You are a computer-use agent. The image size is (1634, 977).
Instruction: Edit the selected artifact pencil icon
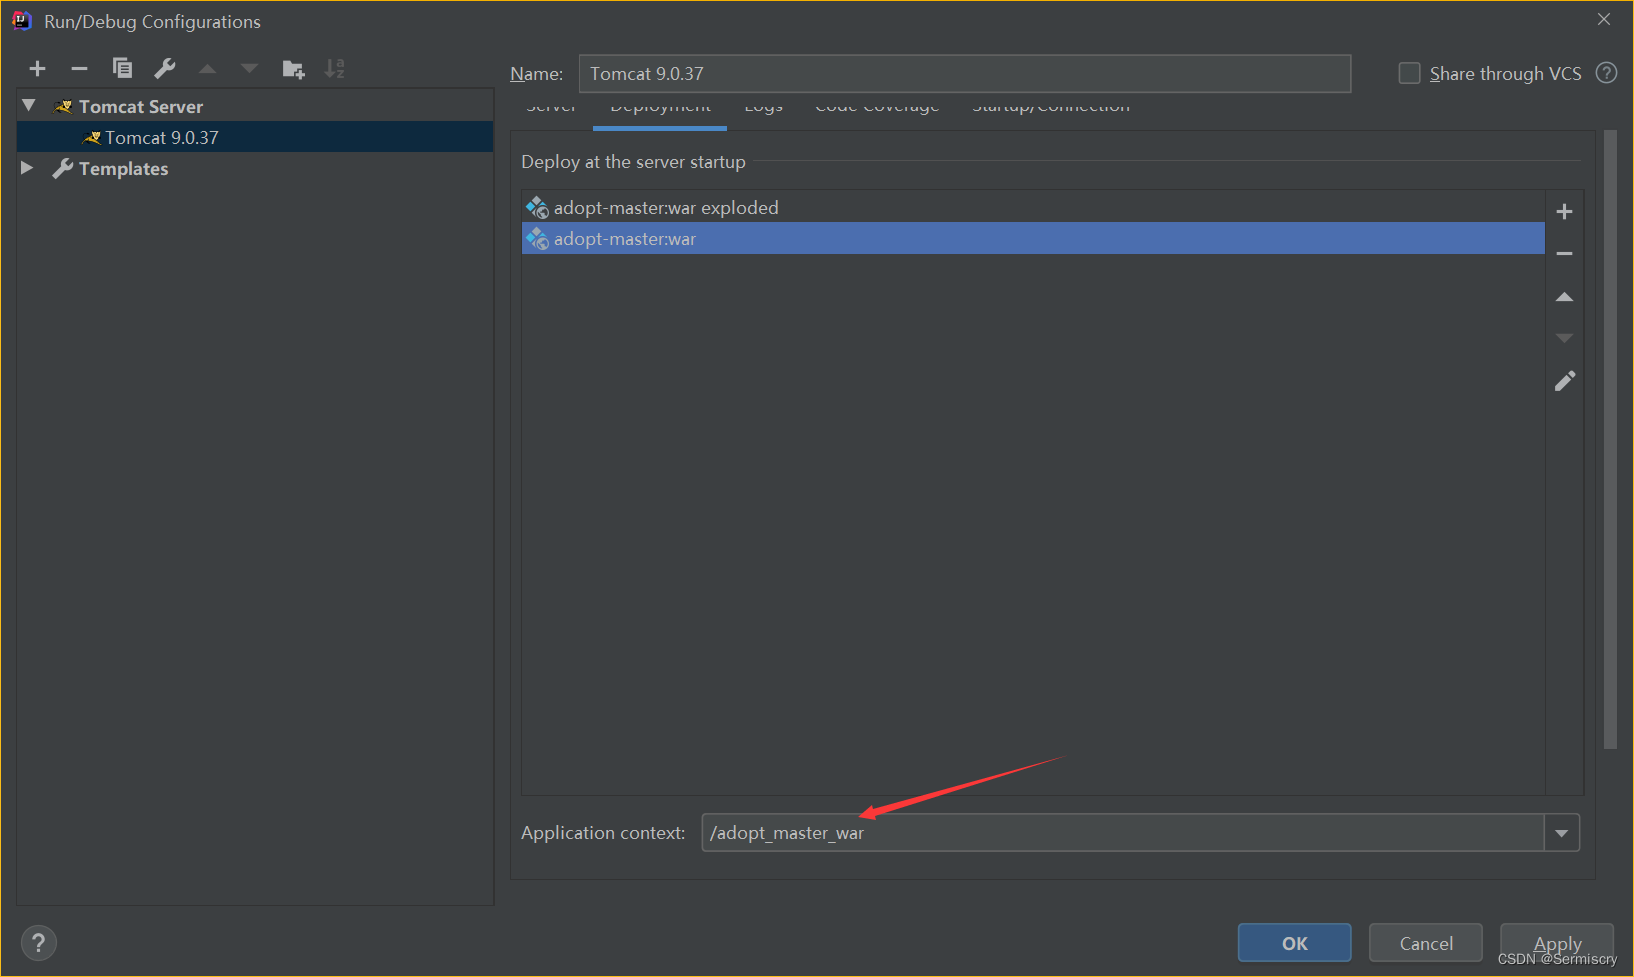click(x=1565, y=381)
